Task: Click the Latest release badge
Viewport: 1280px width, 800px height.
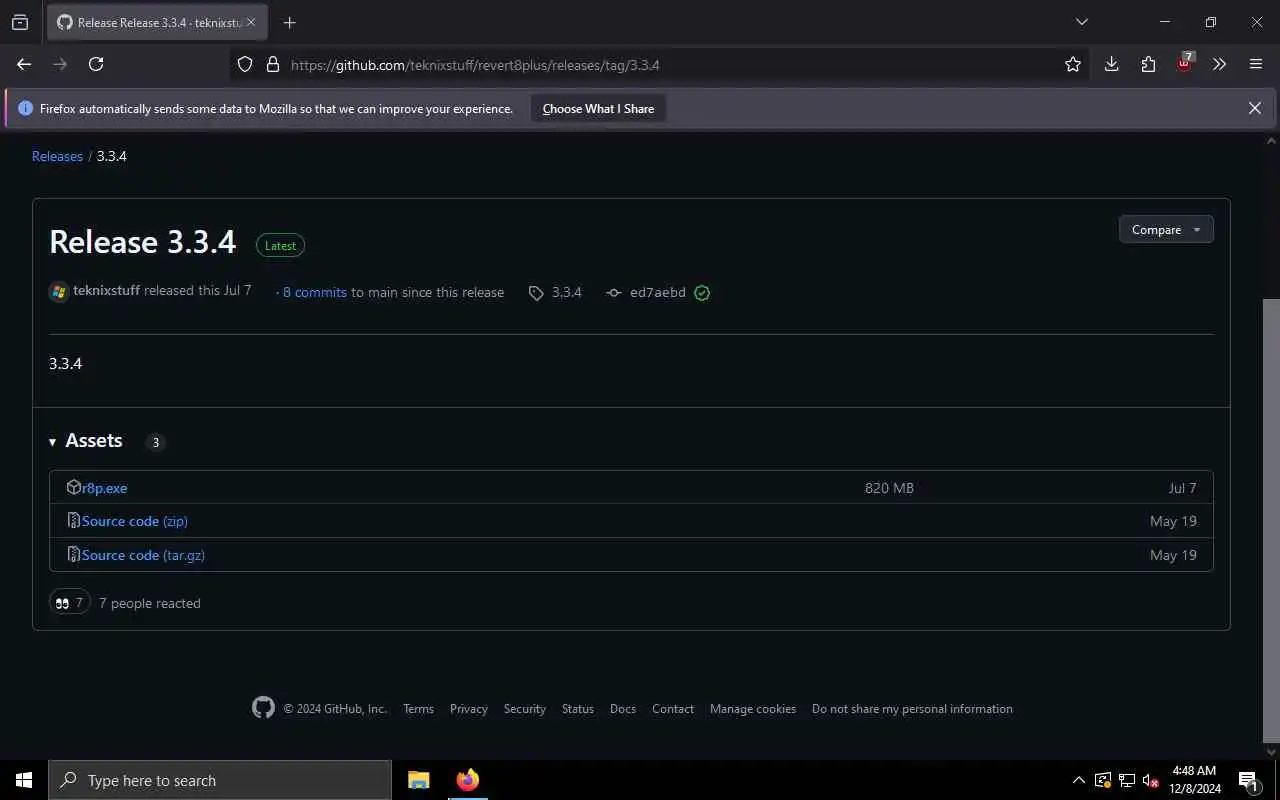Action: tap(280, 245)
